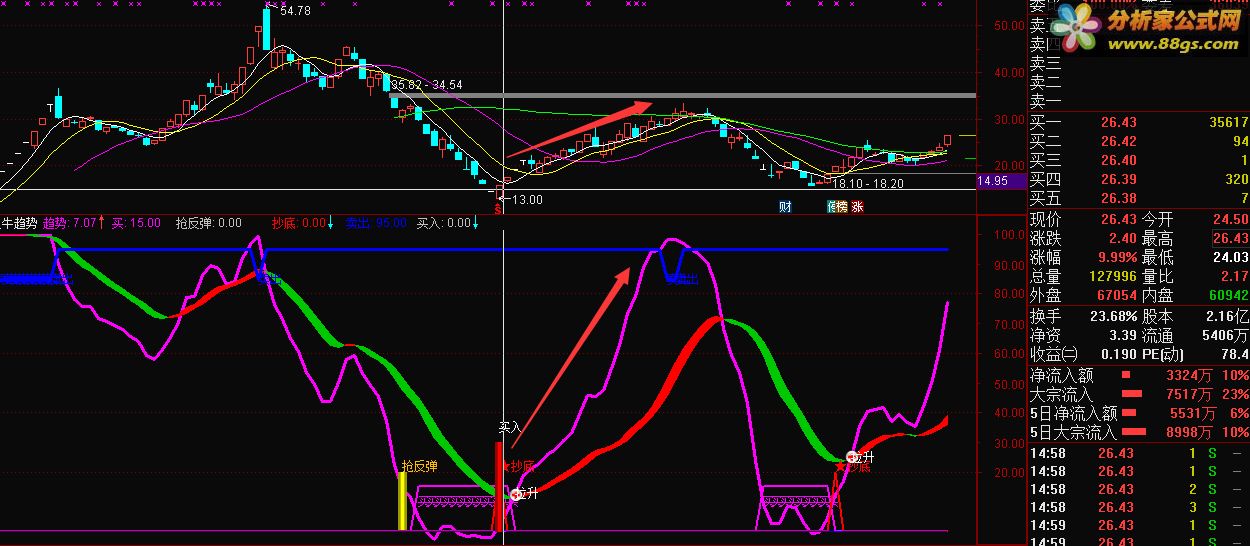Click the 54.78 high price label
The image size is (1250, 546).
pyautogui.click(x=295, y=11)
